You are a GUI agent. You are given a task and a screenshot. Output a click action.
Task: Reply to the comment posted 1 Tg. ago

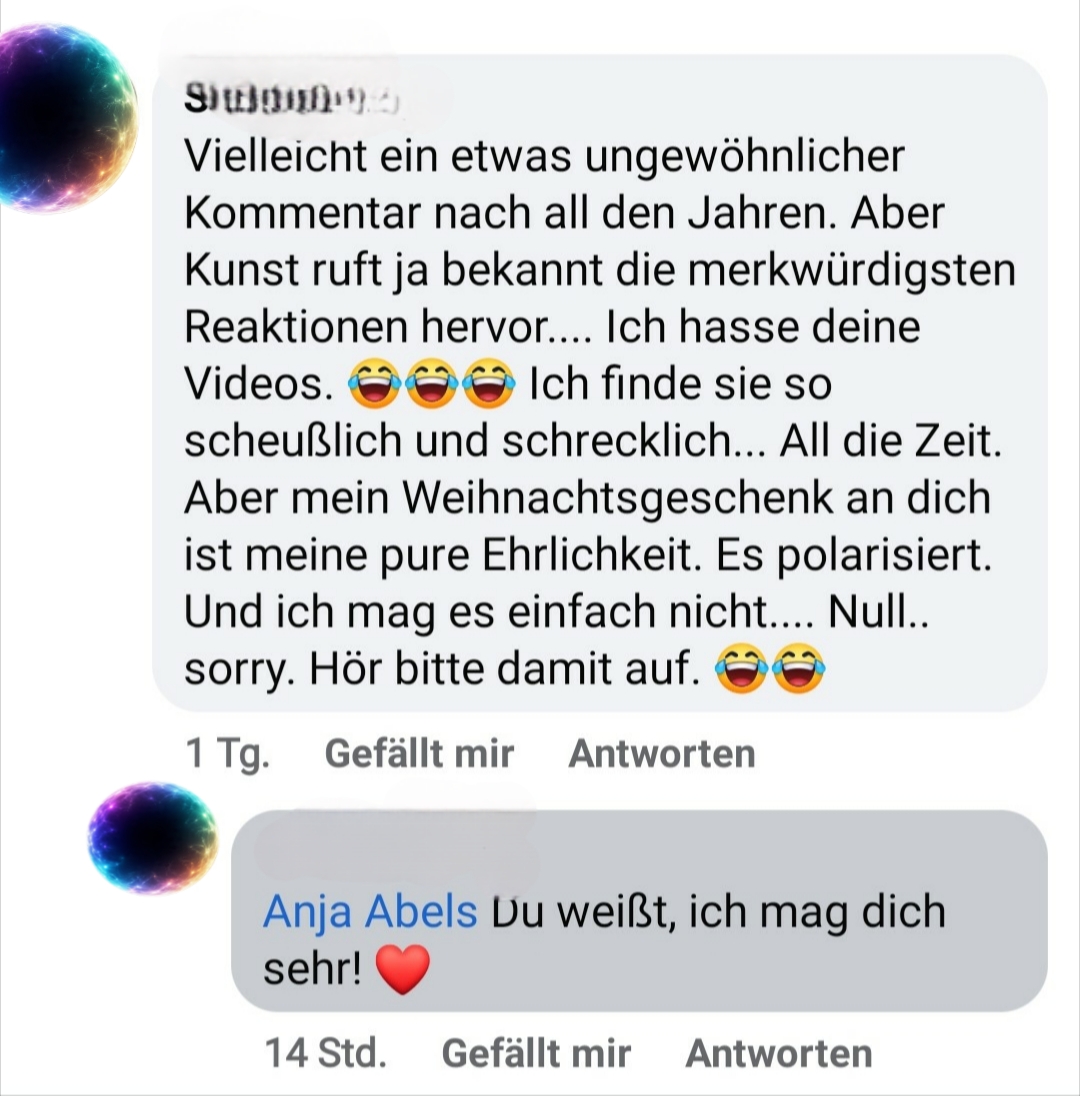point(662,754)
